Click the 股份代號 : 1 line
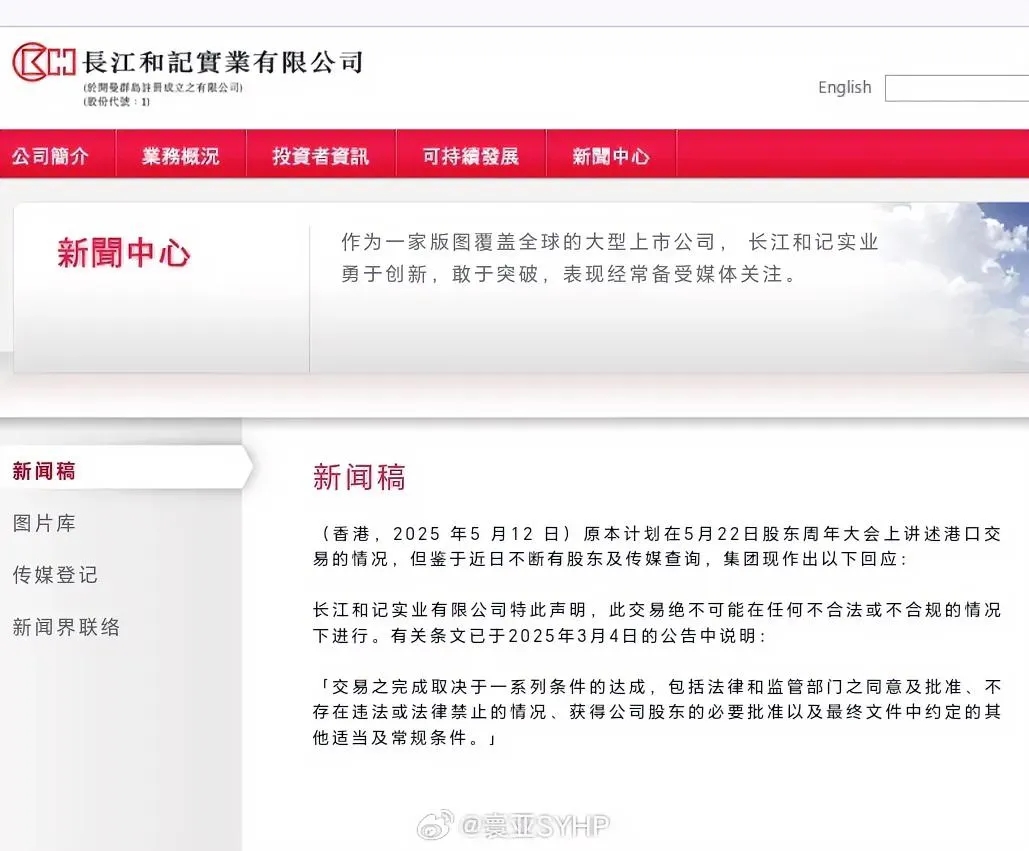Screen dimensions: 1029x851 tap(117, 102)
